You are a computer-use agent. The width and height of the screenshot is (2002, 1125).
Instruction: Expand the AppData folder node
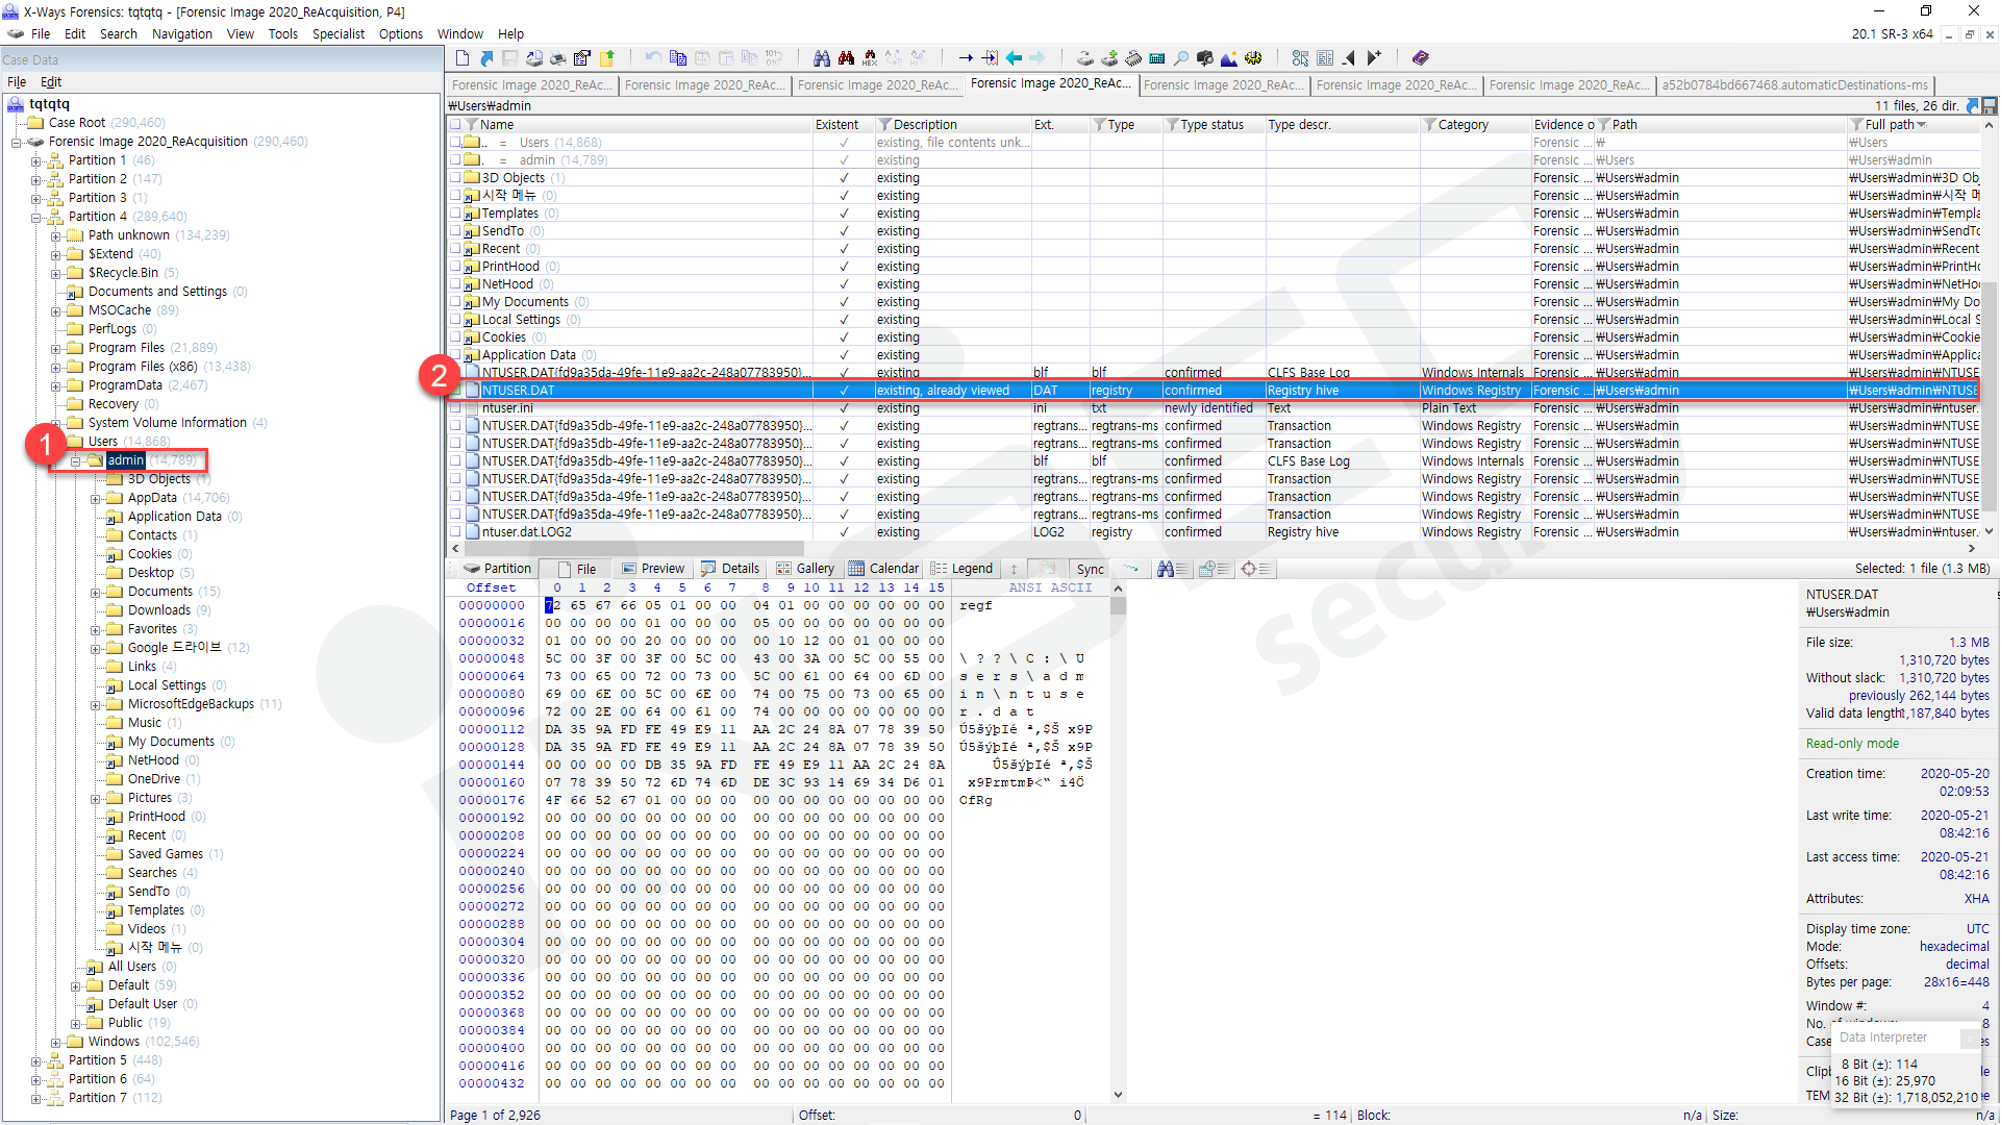click(96, 498)
